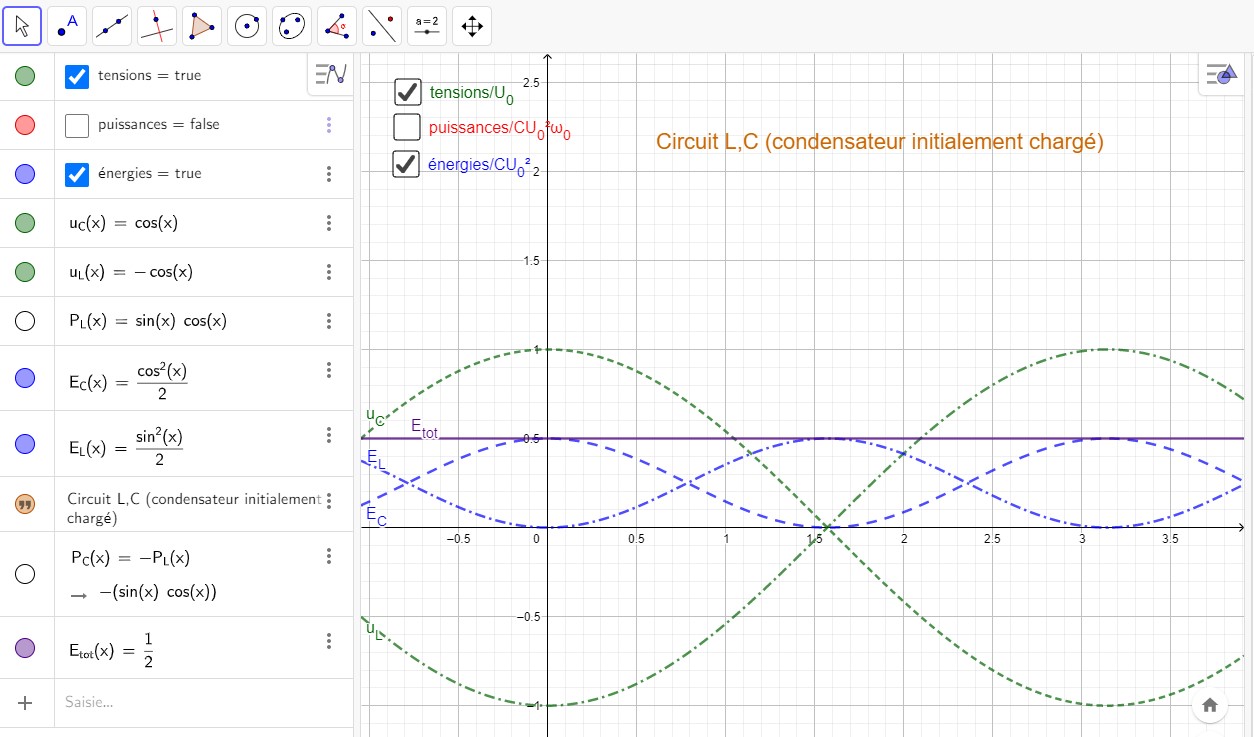This screenshot has width=1254, height=737.
Task: Enable the puissances checkbox in algebra panel
Action: [77, 125]
